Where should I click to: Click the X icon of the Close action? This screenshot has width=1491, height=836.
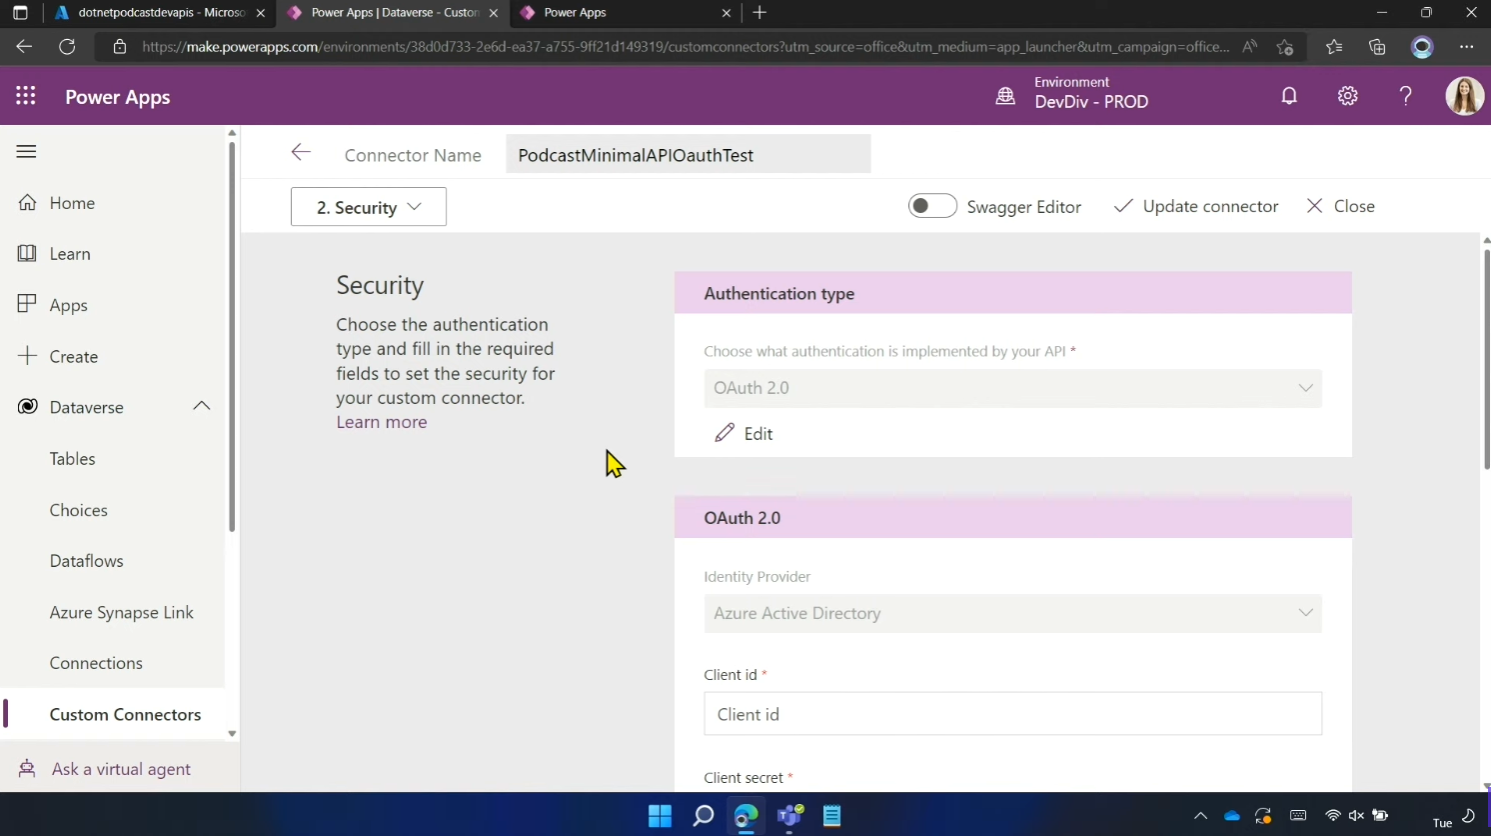point(1315,206)
